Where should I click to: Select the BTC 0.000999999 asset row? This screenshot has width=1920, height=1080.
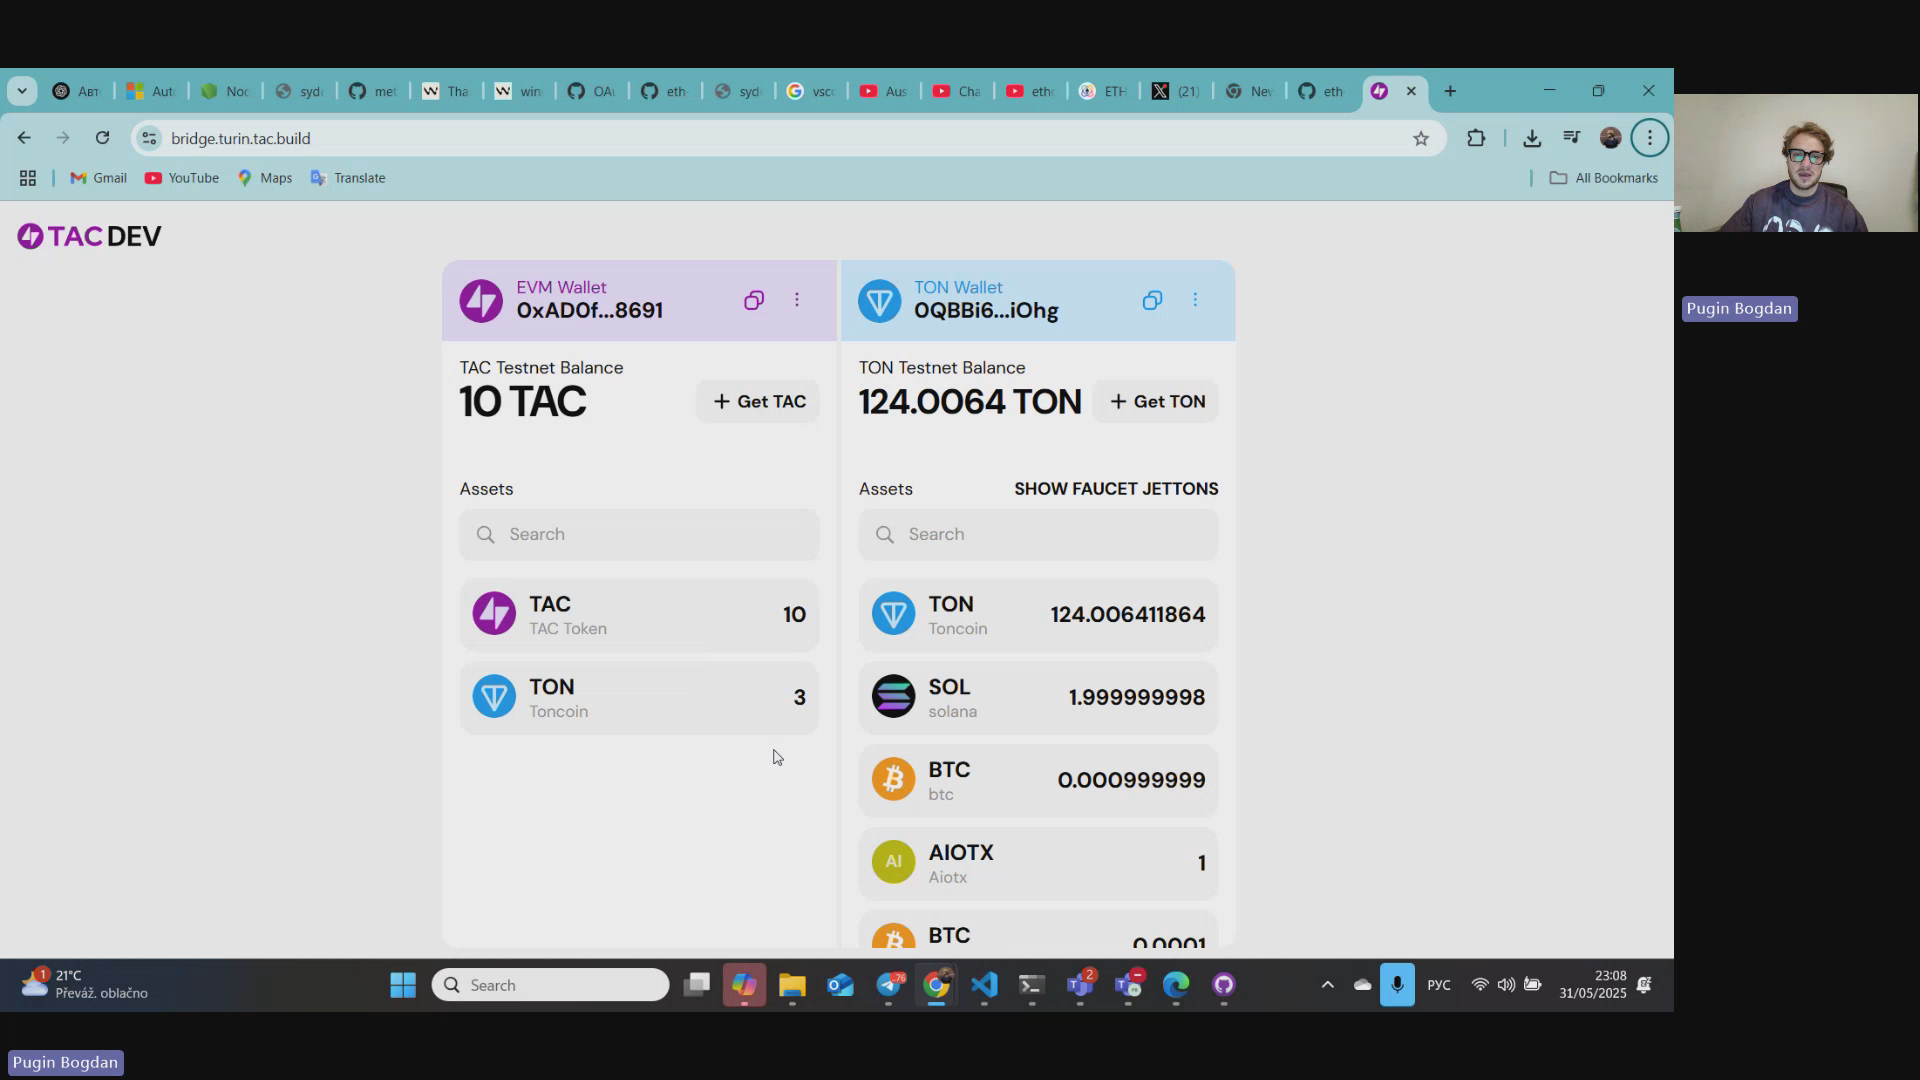point(1038,781)
